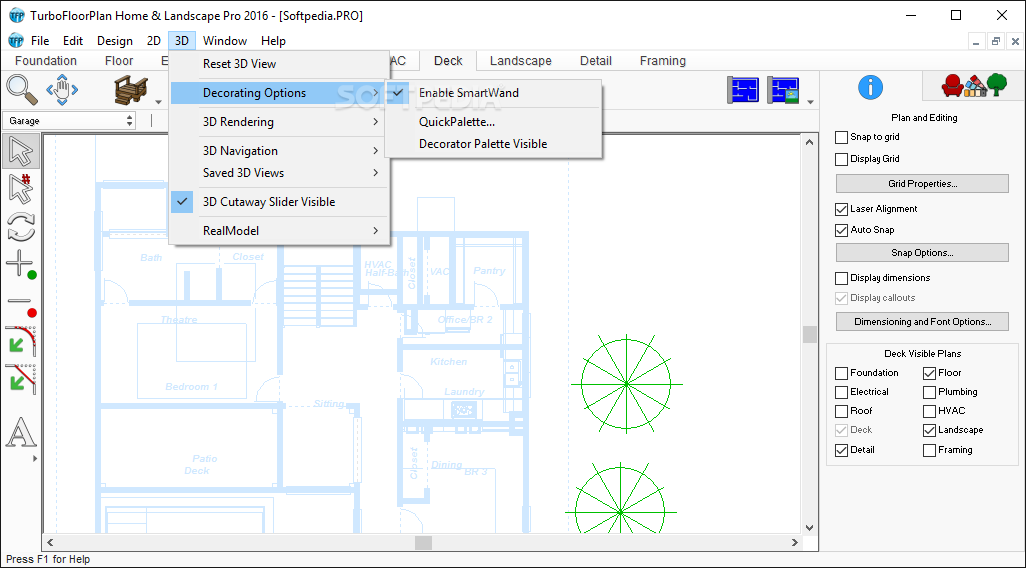Uncheck the Detail plan checkbox

(841, 450)
